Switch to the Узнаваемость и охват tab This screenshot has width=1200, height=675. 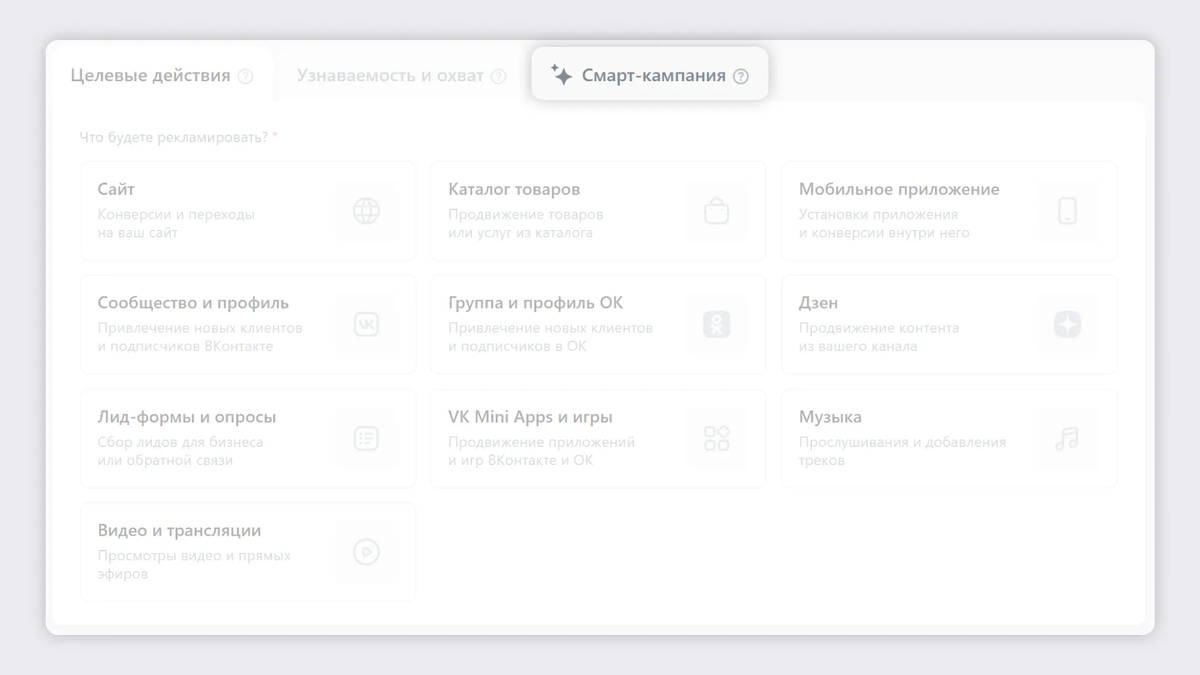[390, 74]
